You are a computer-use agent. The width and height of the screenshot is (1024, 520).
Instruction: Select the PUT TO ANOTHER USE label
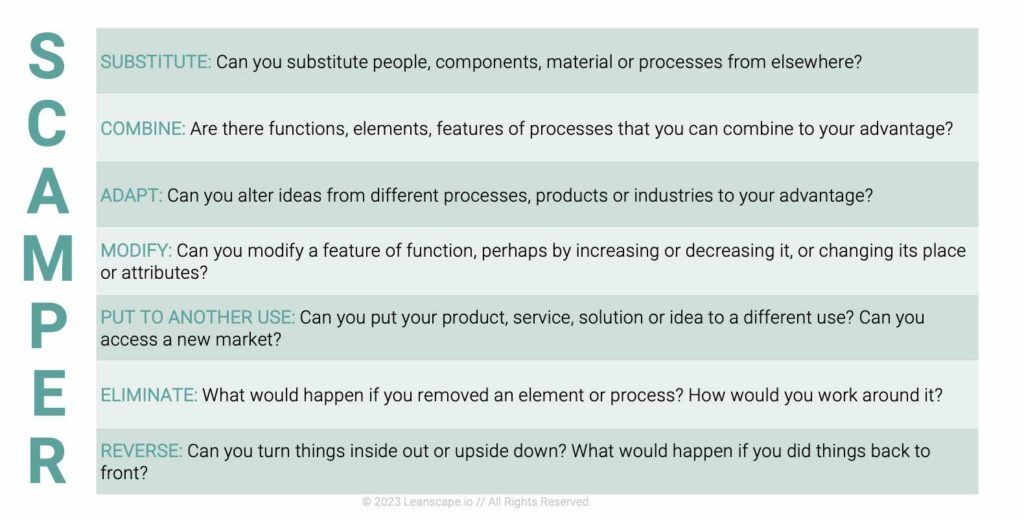point(197,317)
